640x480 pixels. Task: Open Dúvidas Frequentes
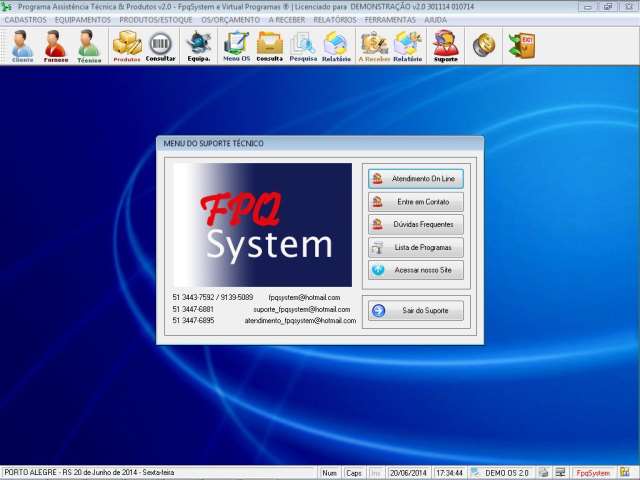click(416, 224)
